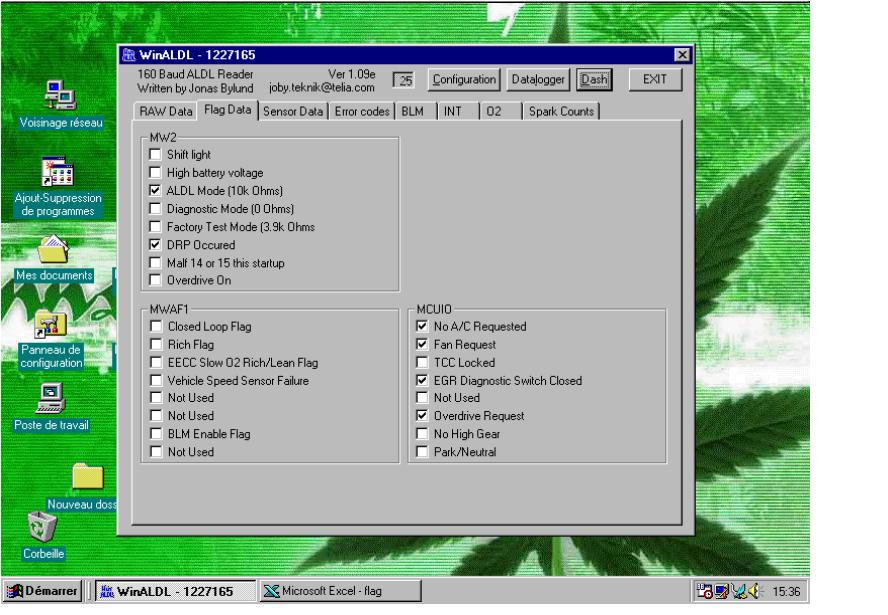Uncheck ALDL Mode (10k Ohms)
This screenshot has width=888, height=615.
[155, 191]
